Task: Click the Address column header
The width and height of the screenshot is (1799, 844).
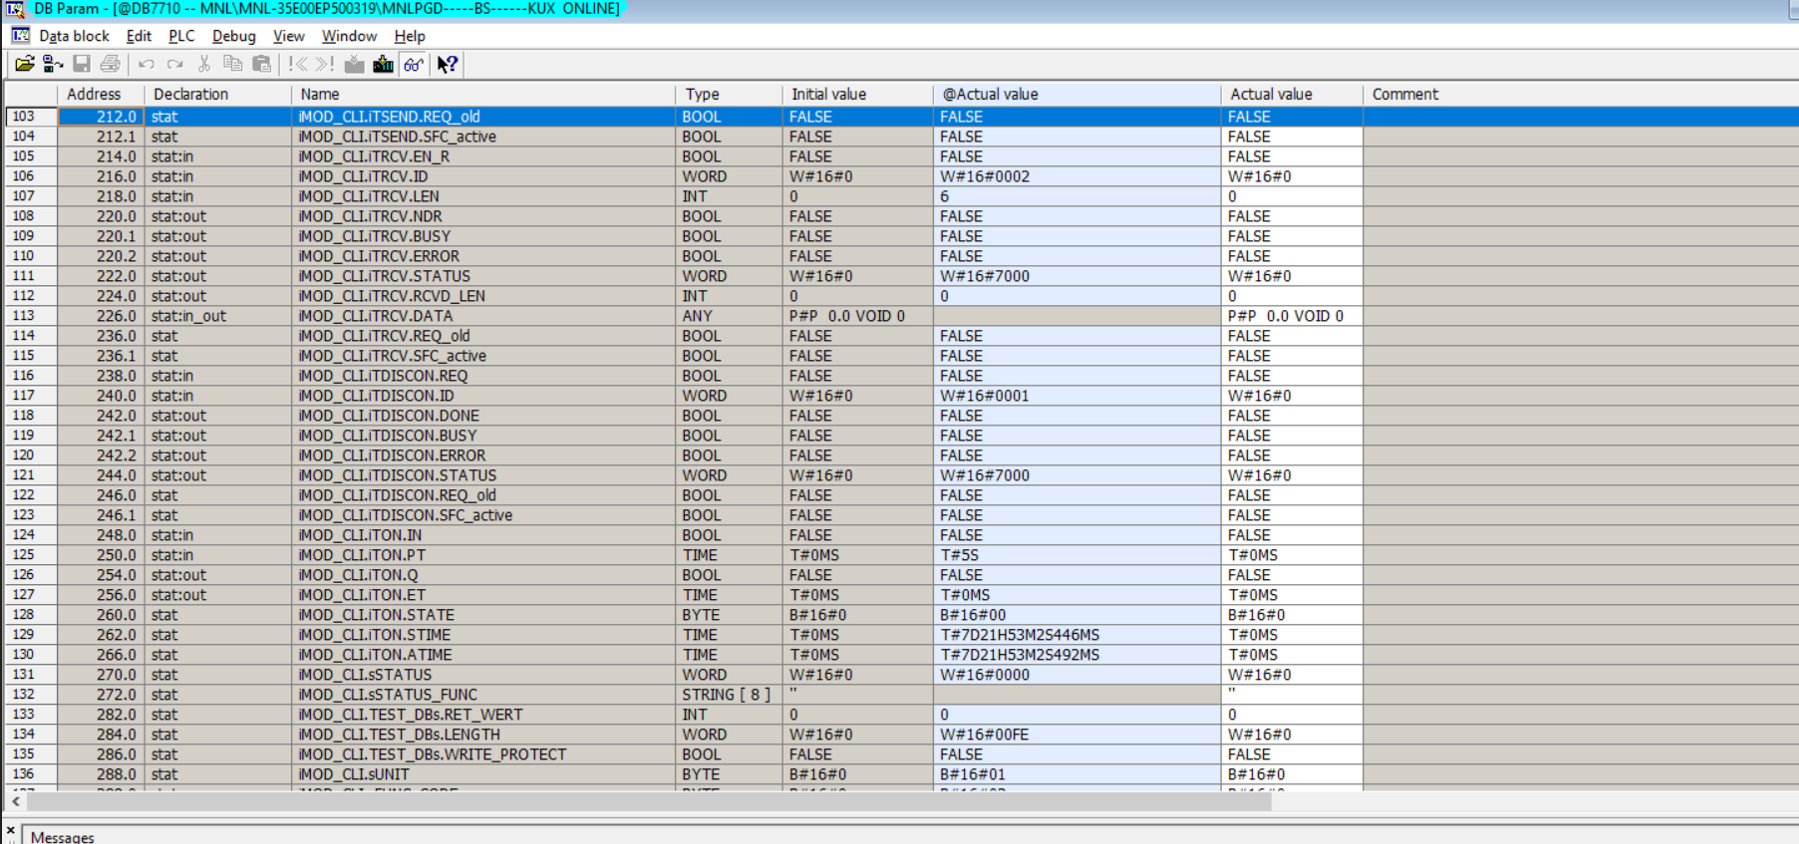Action: point(93,94)
